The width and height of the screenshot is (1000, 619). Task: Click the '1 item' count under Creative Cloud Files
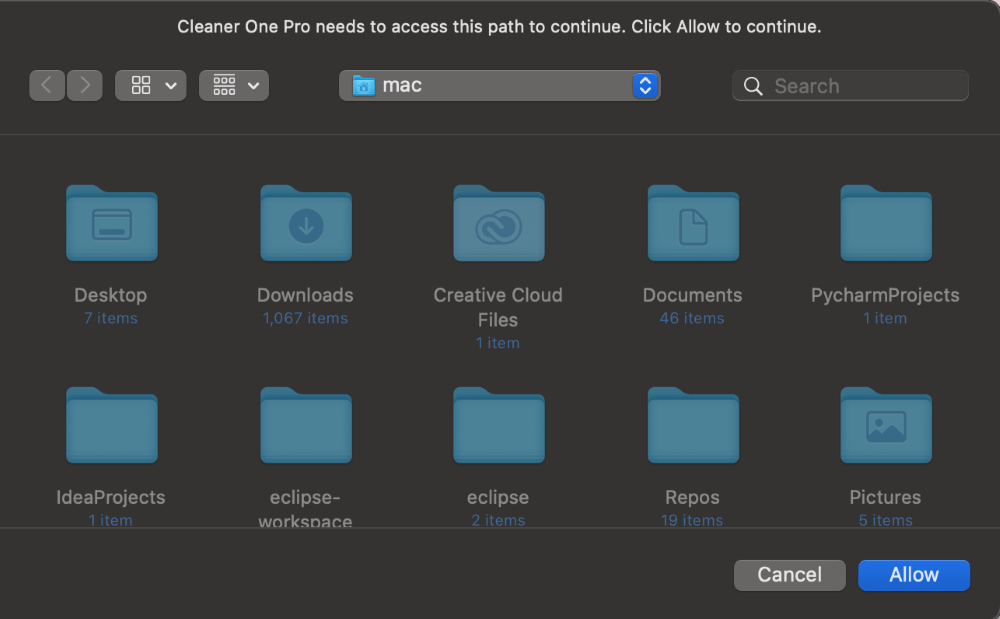click(x=498, y=343)
